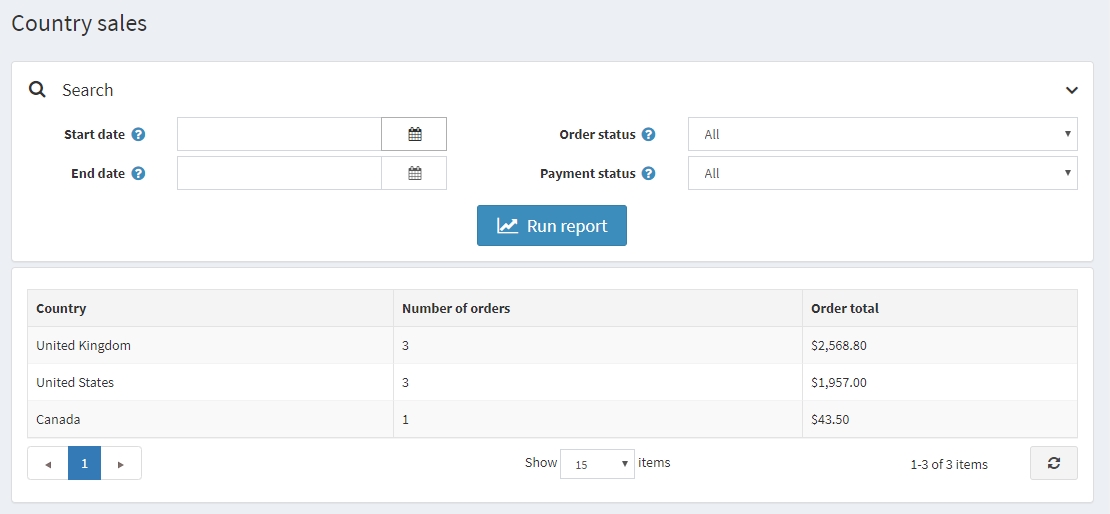
Task: Open the Order status dropdown
Action: pos(882,134)
